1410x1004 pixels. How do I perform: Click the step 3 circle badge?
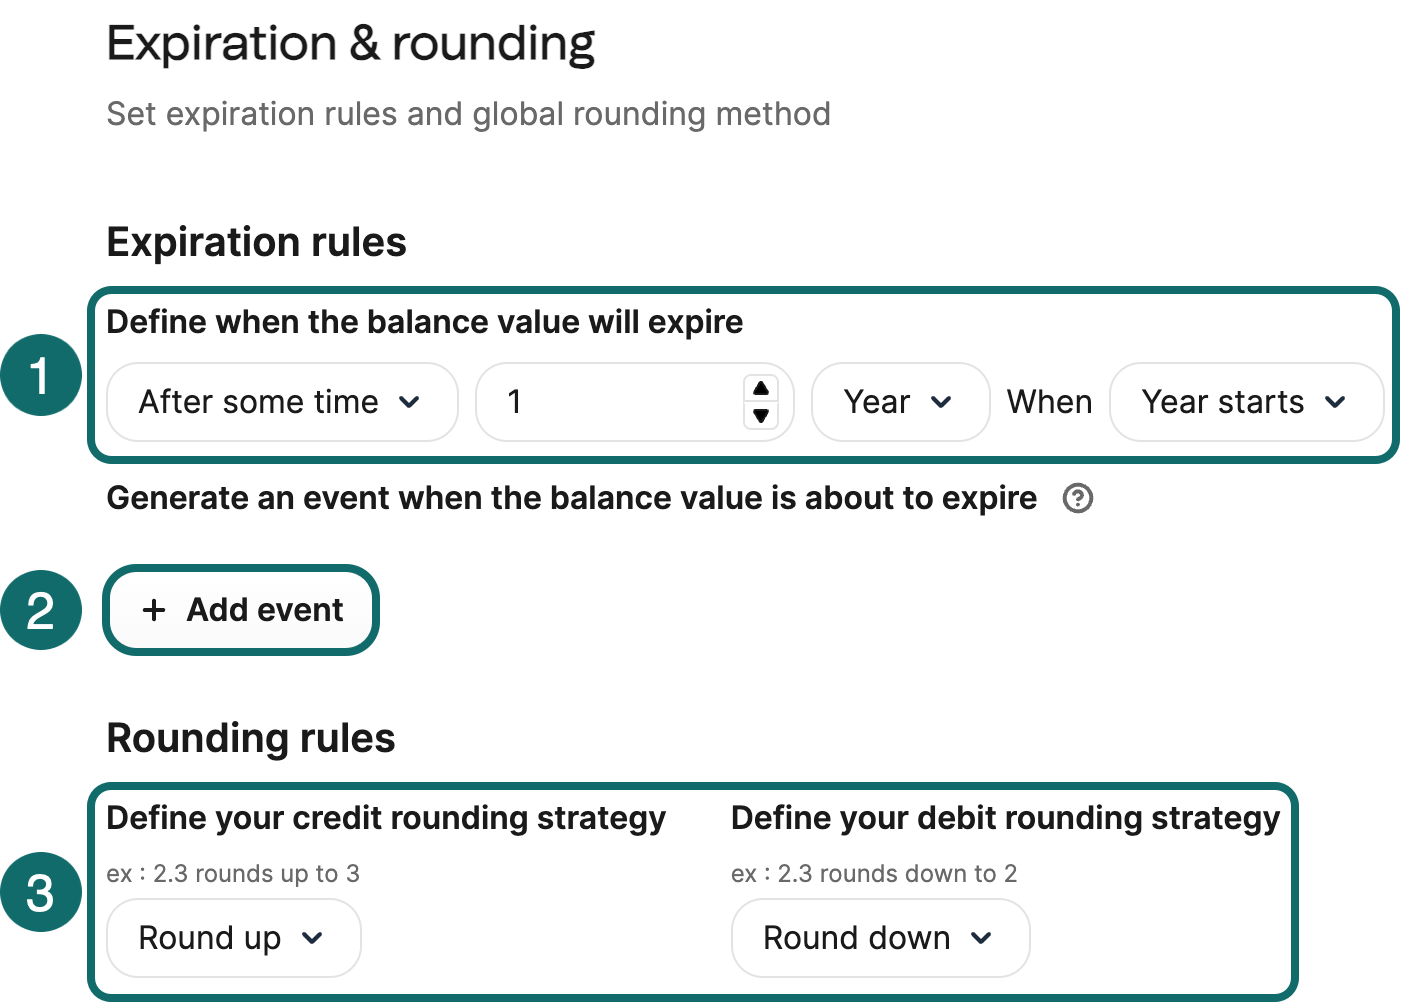pyautogui.click(x=41, y=892)
